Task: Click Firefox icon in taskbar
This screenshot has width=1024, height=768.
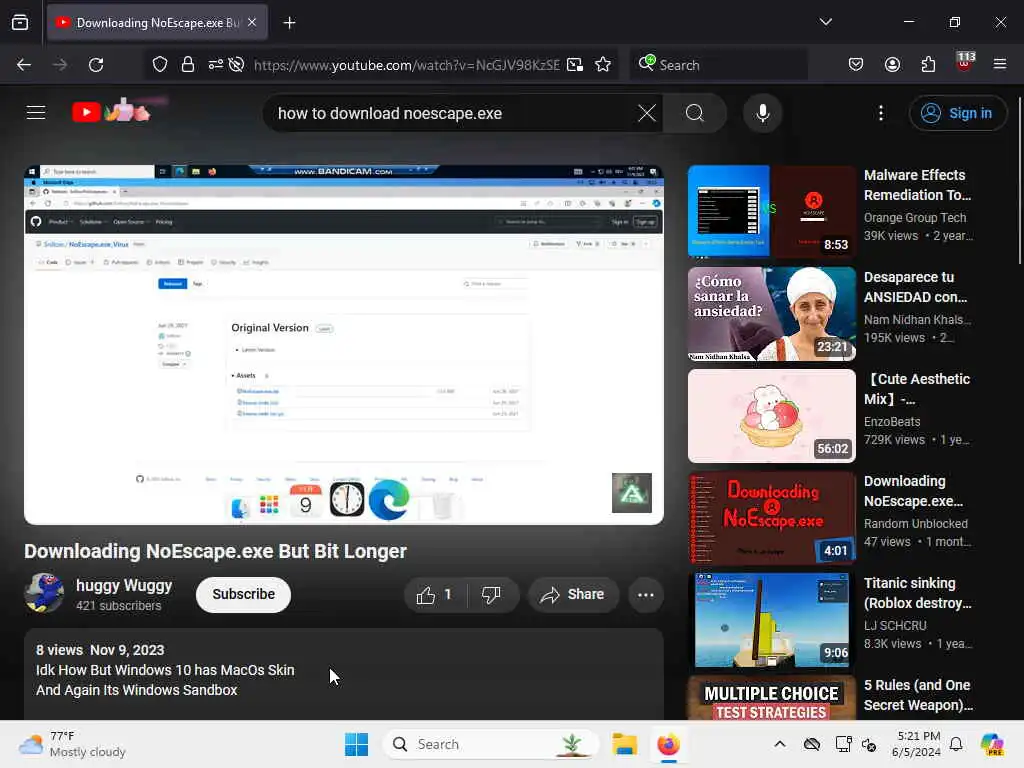Action: pos(668,744)
